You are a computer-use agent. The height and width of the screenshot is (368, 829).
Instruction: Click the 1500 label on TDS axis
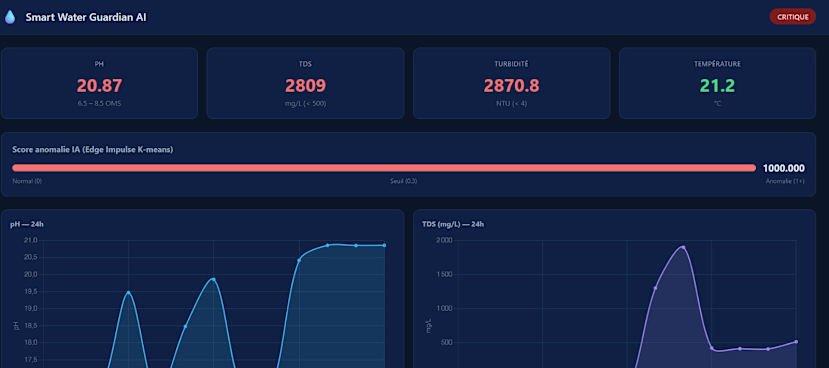pos(445,274)
